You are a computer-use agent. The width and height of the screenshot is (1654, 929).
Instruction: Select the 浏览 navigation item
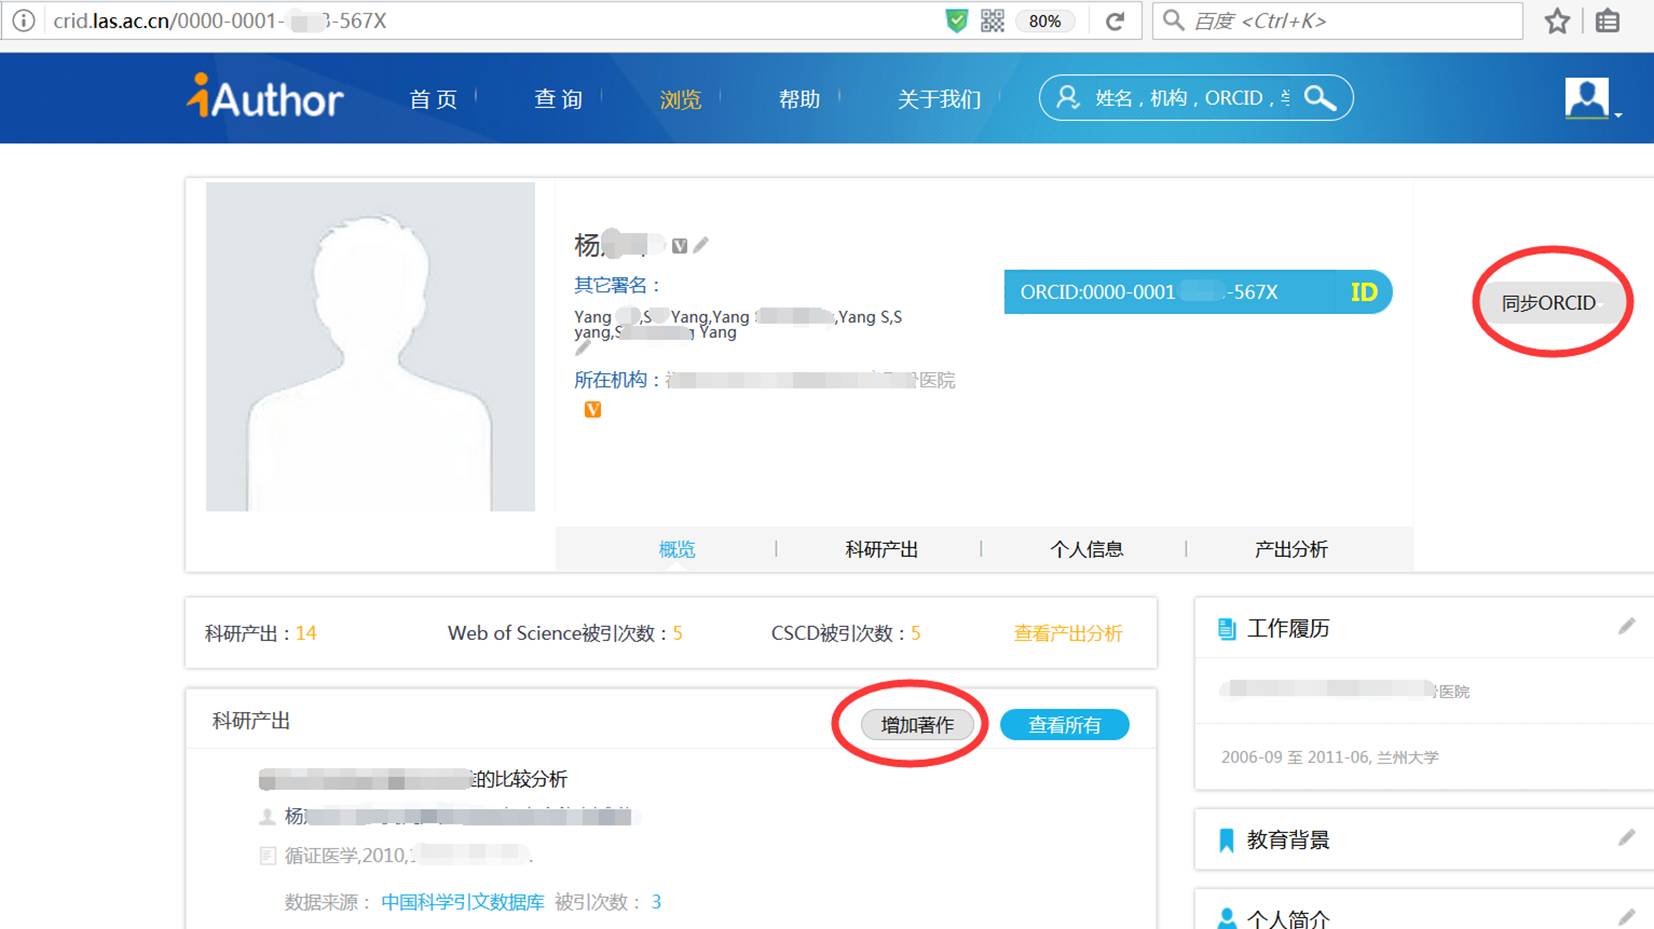pos(680,100)
